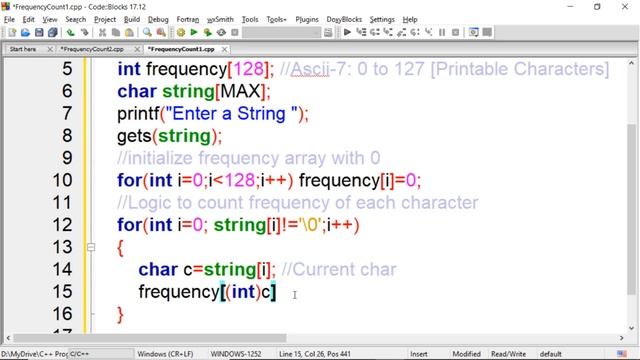640x360 pixels.
Task: Click the 'Read/Write' status bar entry
Action: (x=509, y=354)
